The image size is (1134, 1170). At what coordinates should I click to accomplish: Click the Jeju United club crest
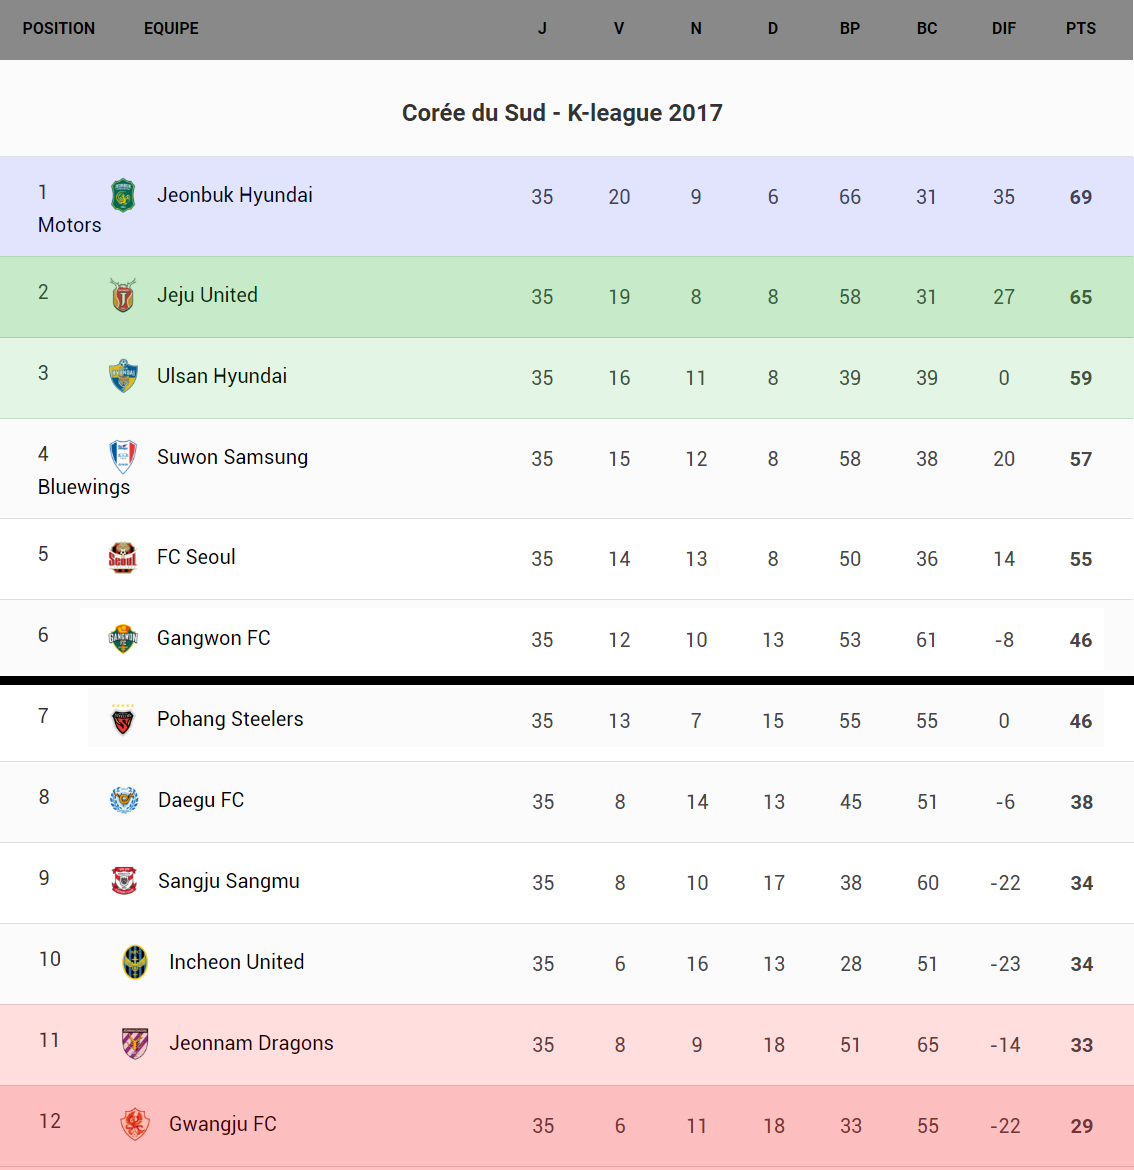[x=123, y=295]
